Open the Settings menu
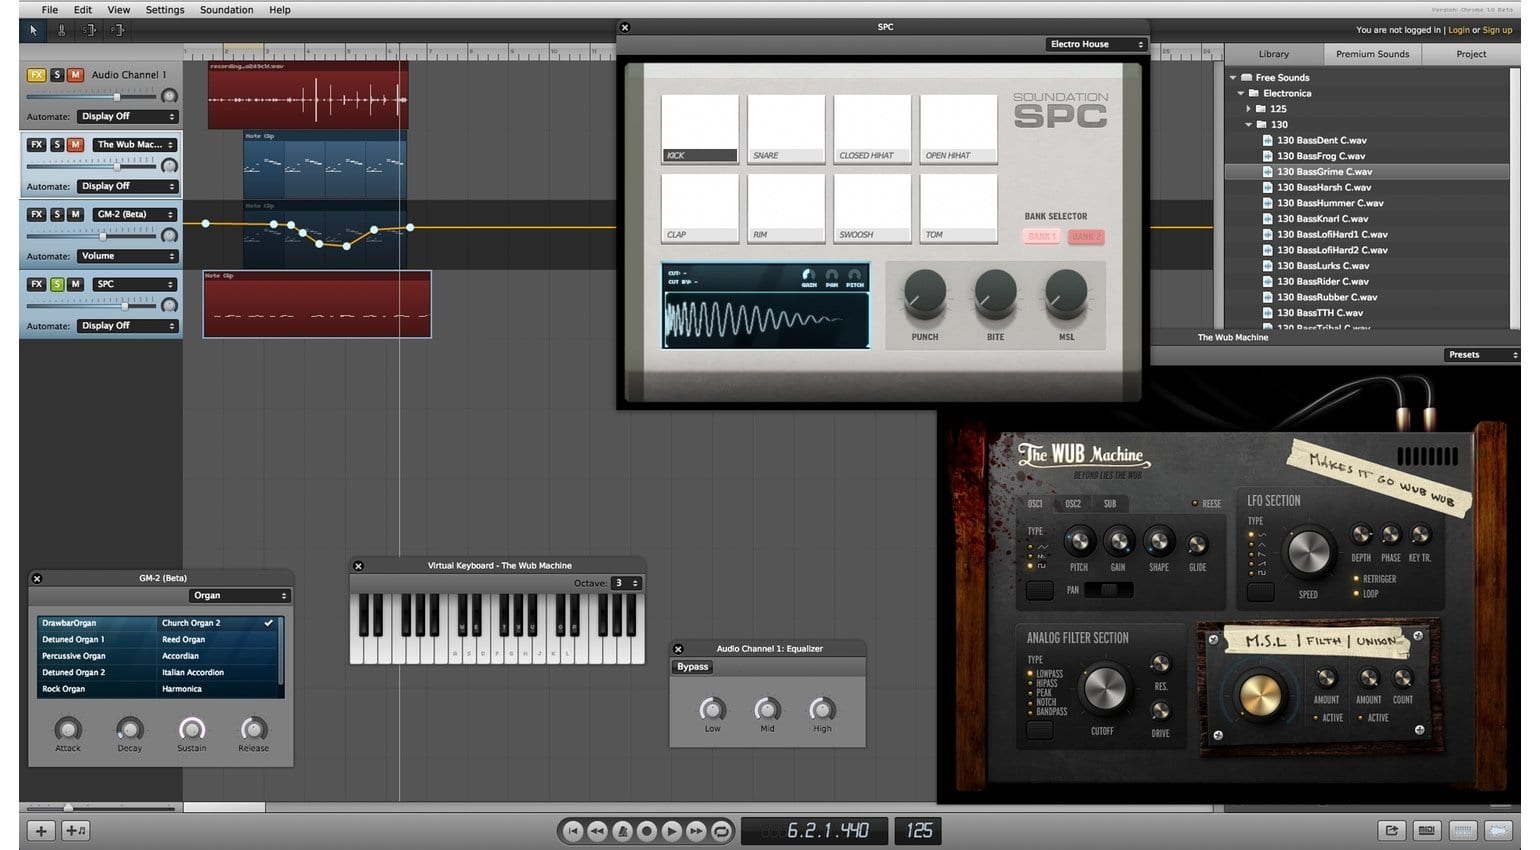The width and height of the screenshot is (1540, 850). coord(165,10)
